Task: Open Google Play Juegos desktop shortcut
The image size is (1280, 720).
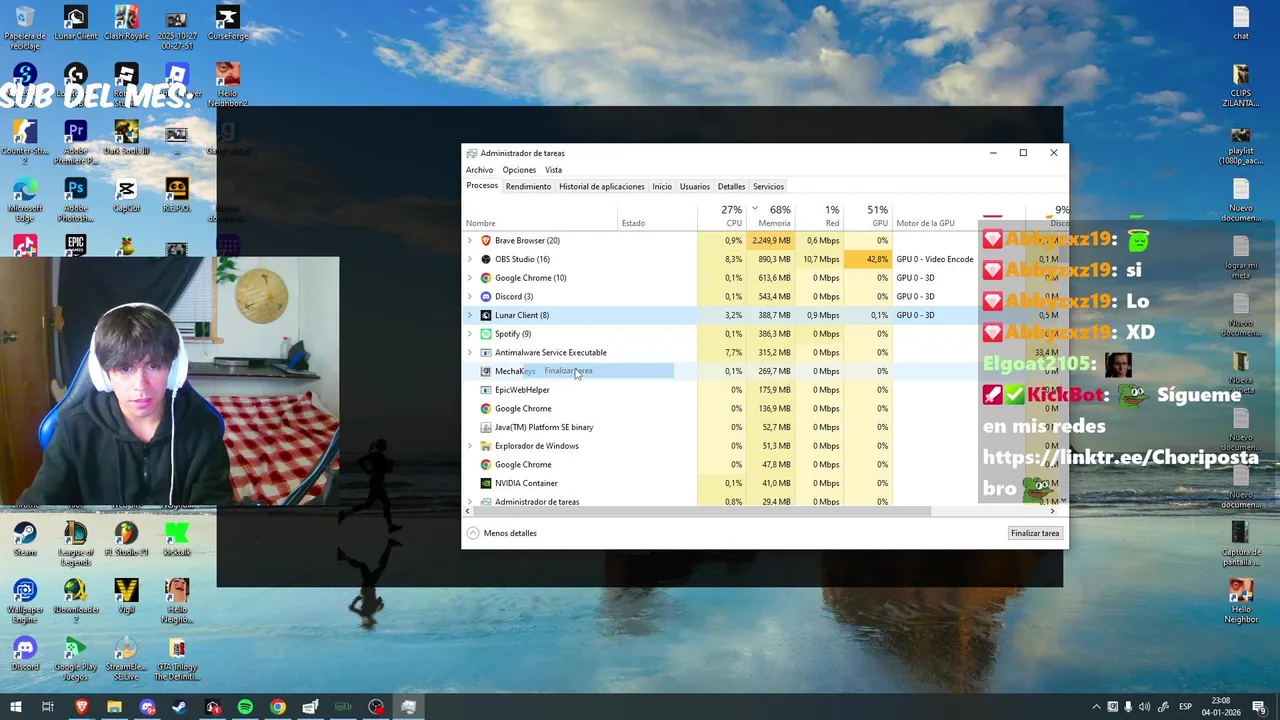Action: [x=75, y=658]
